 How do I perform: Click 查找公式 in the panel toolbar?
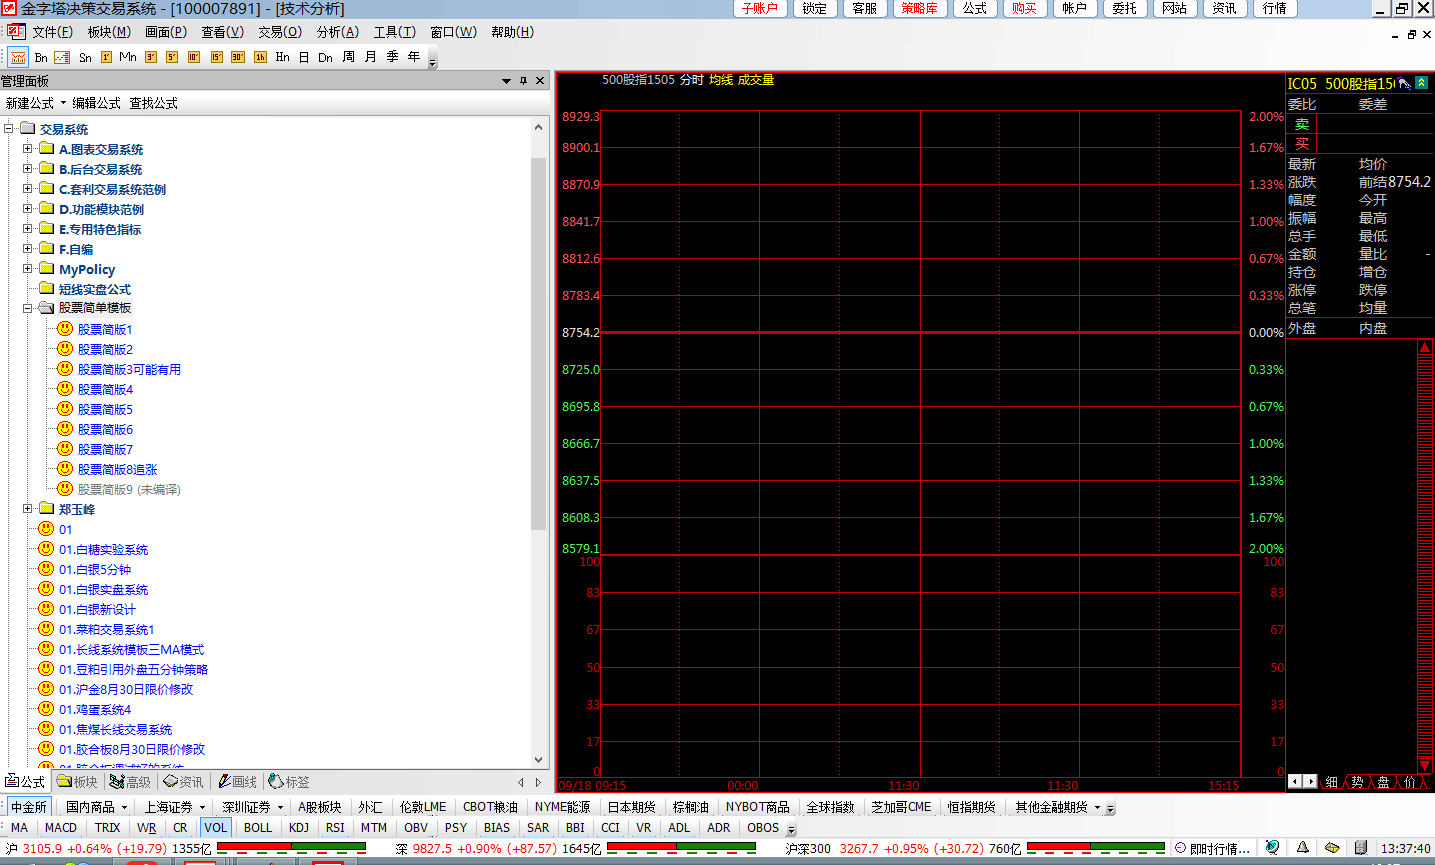pyautogui.click(x=154, y=103)
